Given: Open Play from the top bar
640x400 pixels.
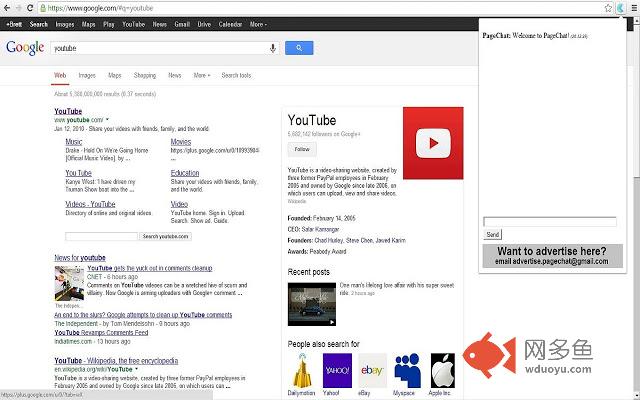Looking at the screenshot, I should (109, 24).
